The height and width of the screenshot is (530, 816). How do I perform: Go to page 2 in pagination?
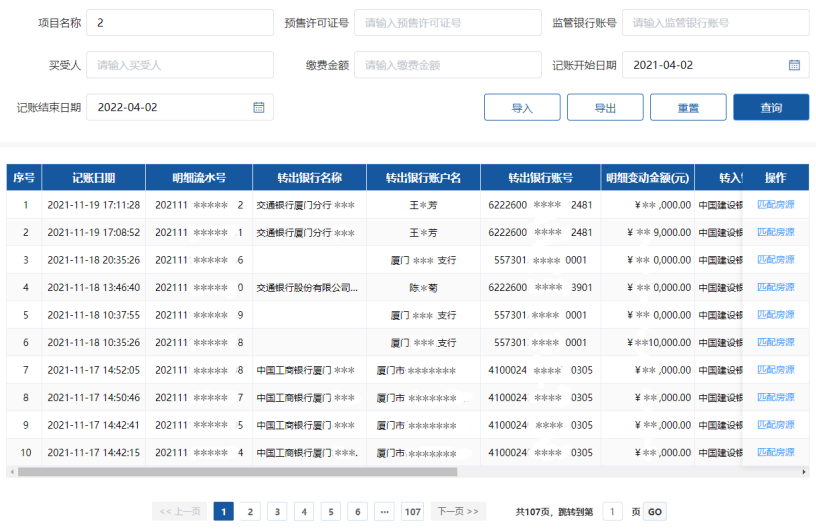pos(250,512)
